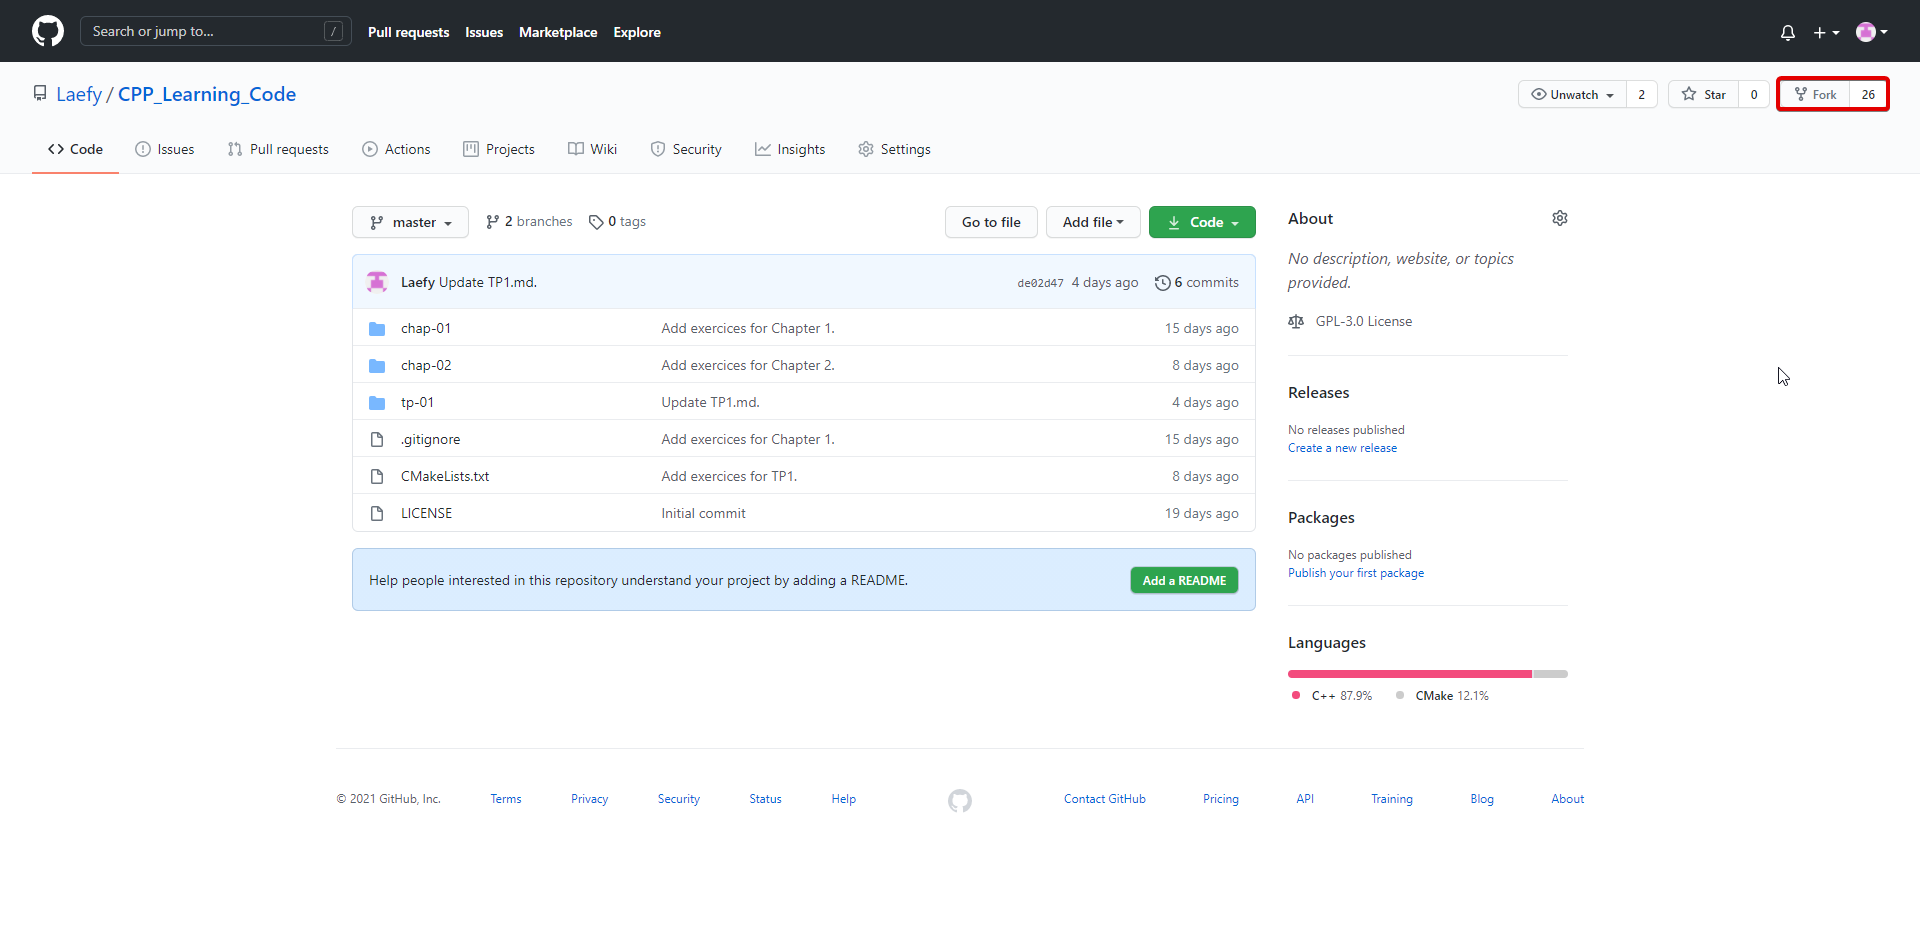1920x941 pixels.
Task: Open the notifications bell icon
Action: tap(1788, 32)
